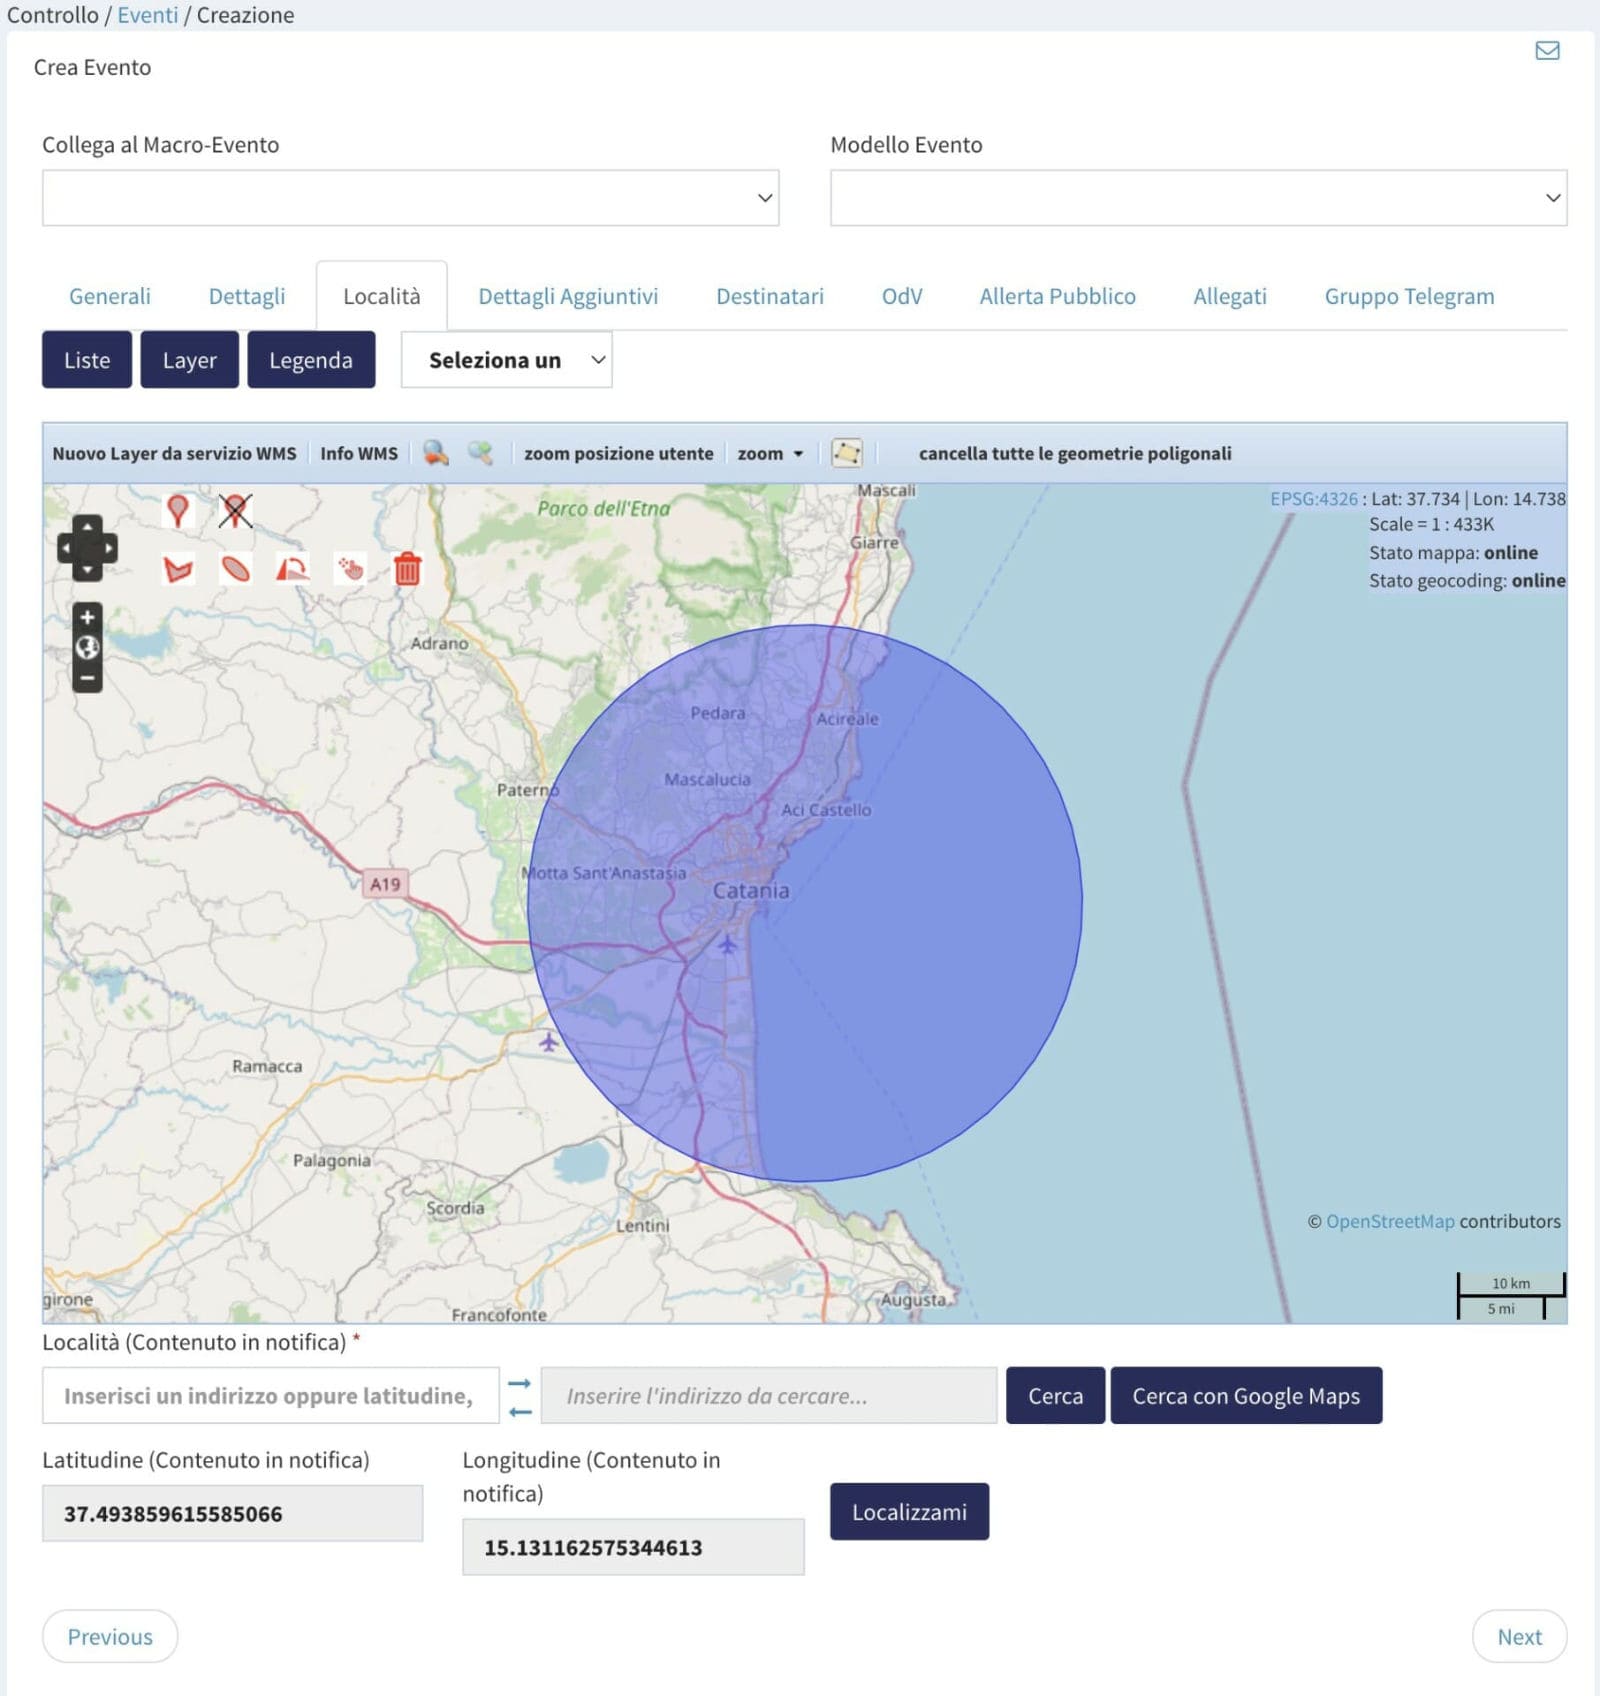Open the 'Seleziona un' dropdown
This screenshot has height=1696, width=1600.
506,360
